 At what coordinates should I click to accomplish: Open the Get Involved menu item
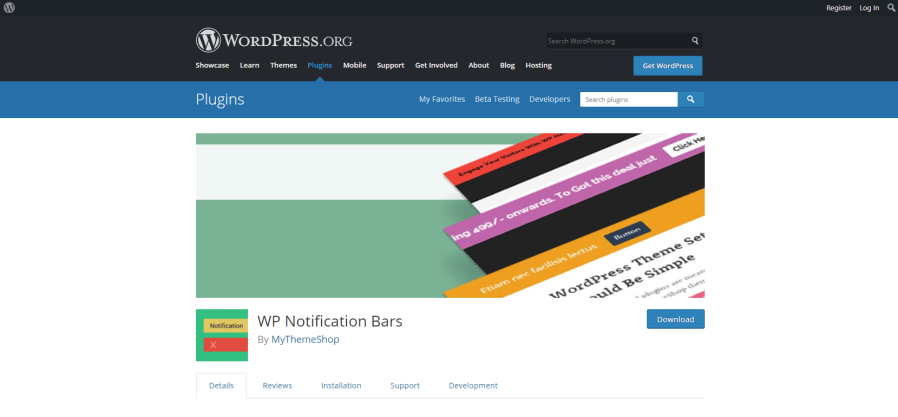pos(436,65)
